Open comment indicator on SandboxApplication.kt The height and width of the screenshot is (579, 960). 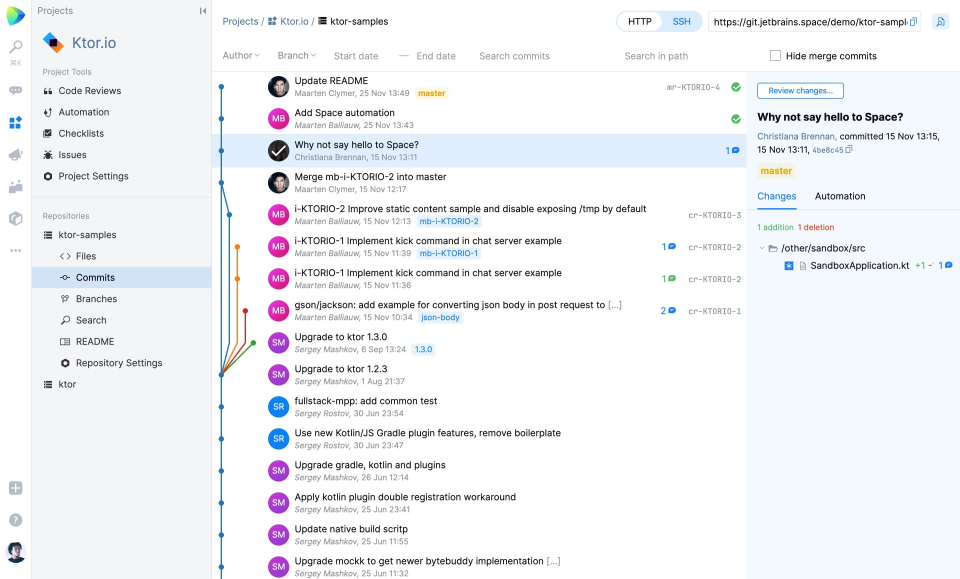pyautogui.click(x=945, y=266)
